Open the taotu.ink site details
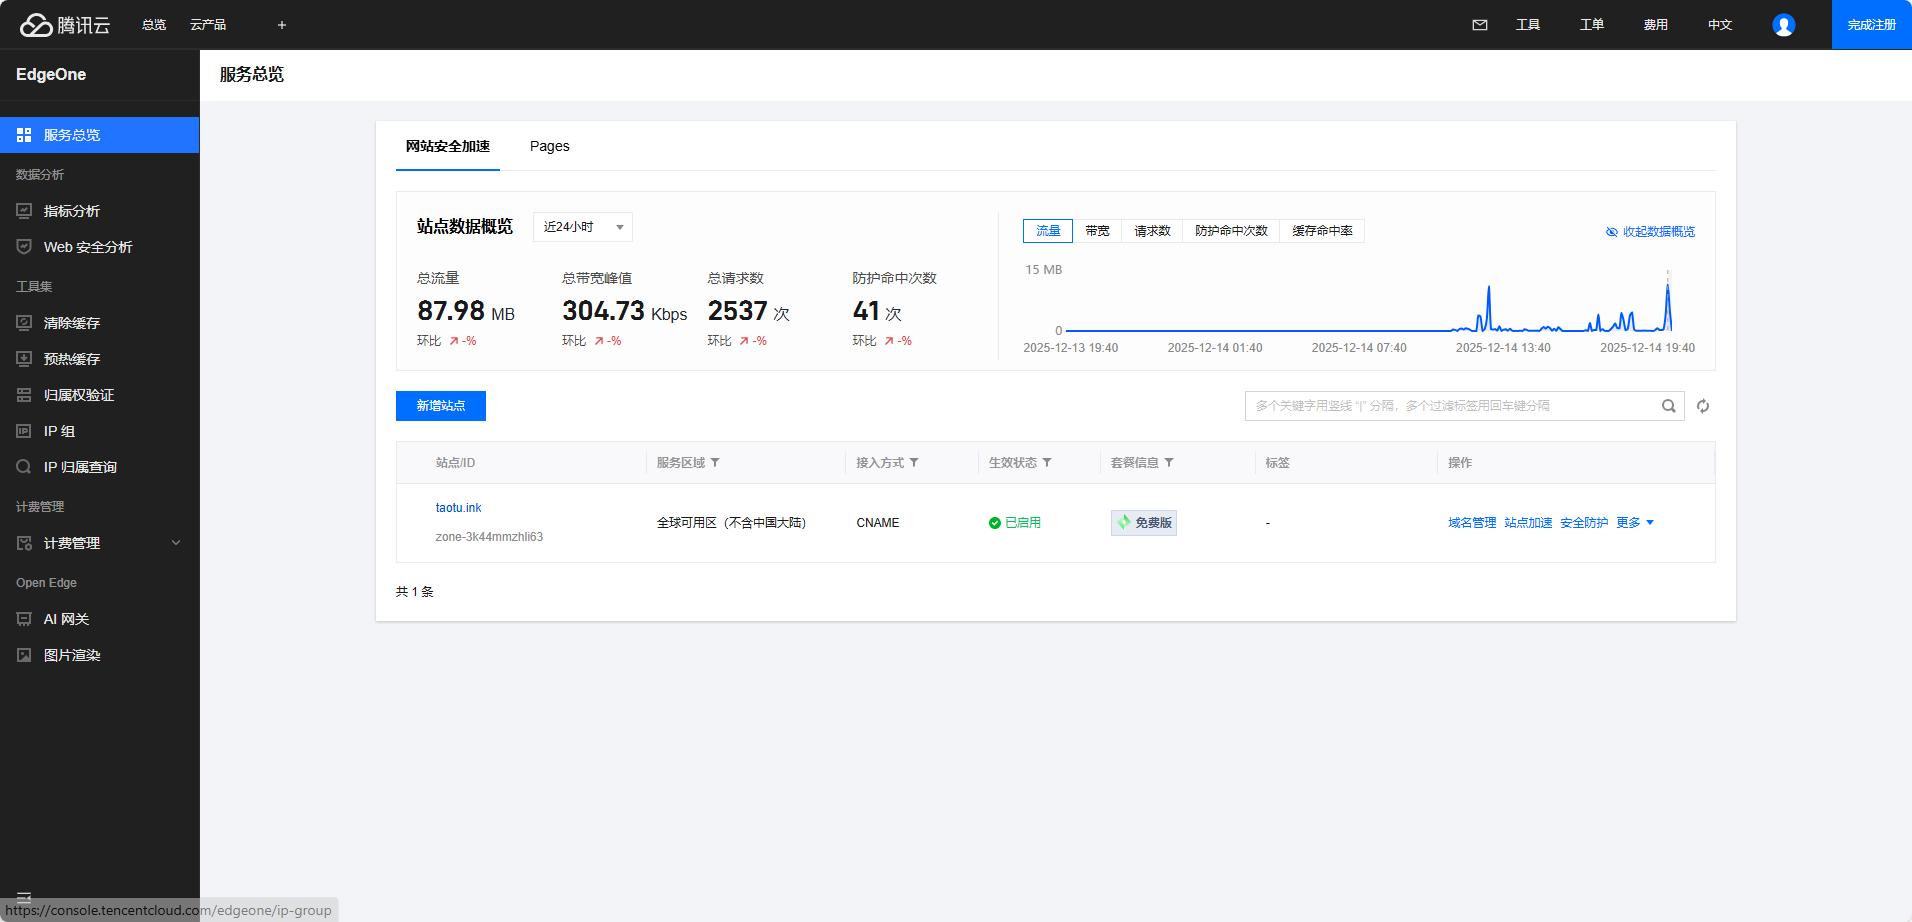This screenshot has height=922, width=1912. pos(458,507)
